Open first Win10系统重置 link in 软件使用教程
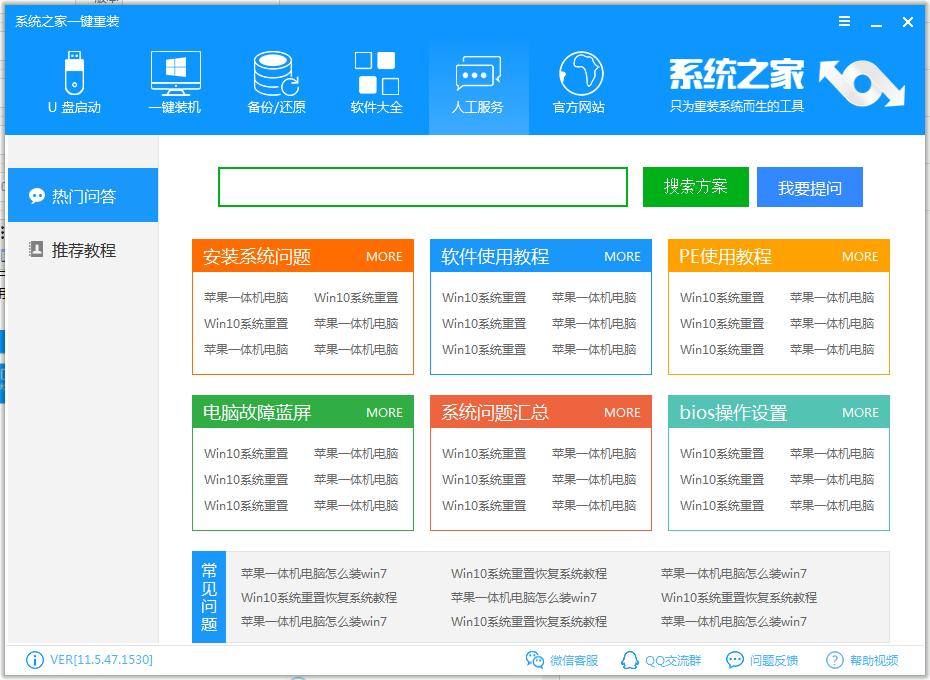The image size is (930, 680). coord(484,297)
